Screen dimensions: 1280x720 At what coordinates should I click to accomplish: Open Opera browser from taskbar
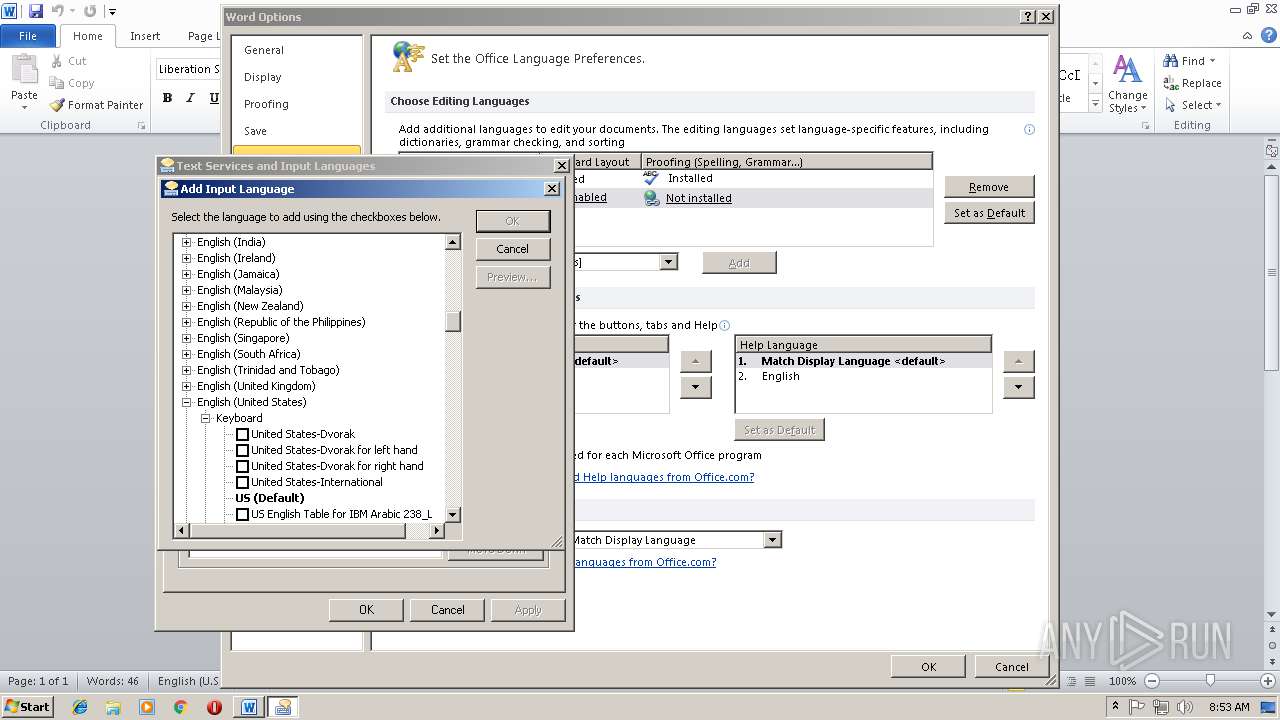point(214,707)
